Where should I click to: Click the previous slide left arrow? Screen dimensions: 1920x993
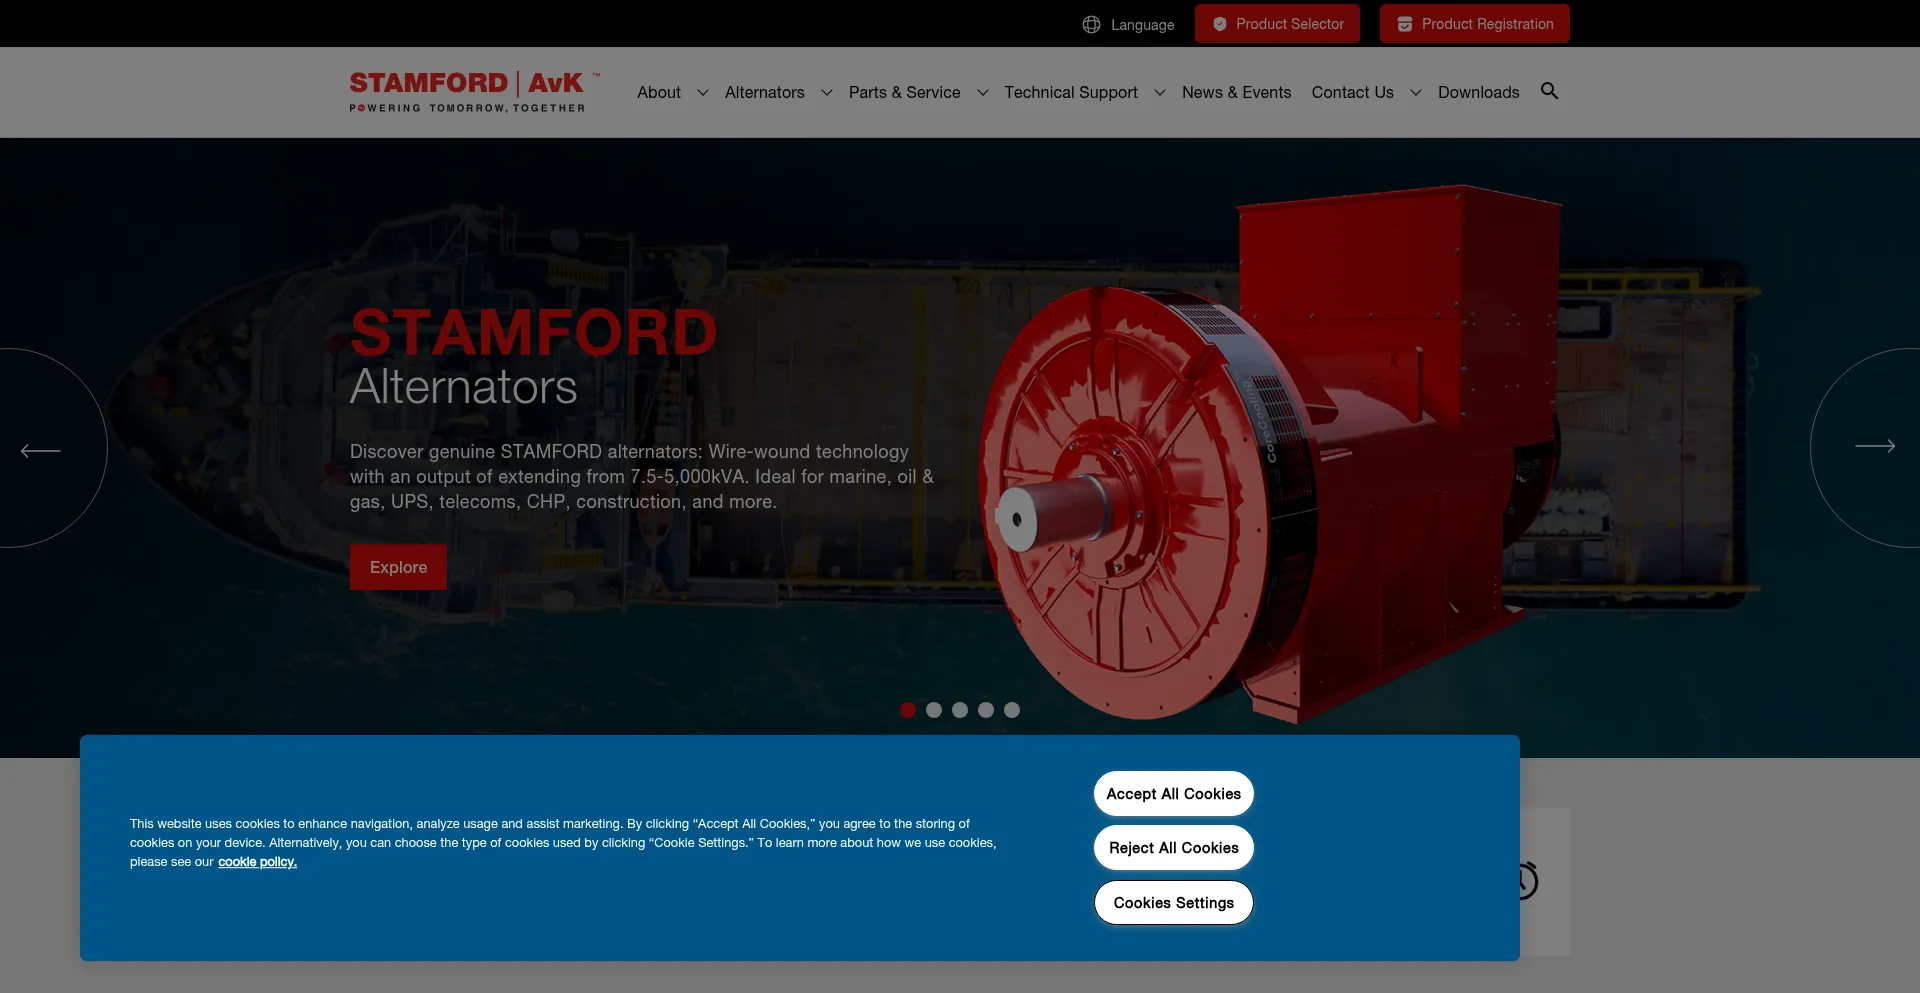[41, 450]
